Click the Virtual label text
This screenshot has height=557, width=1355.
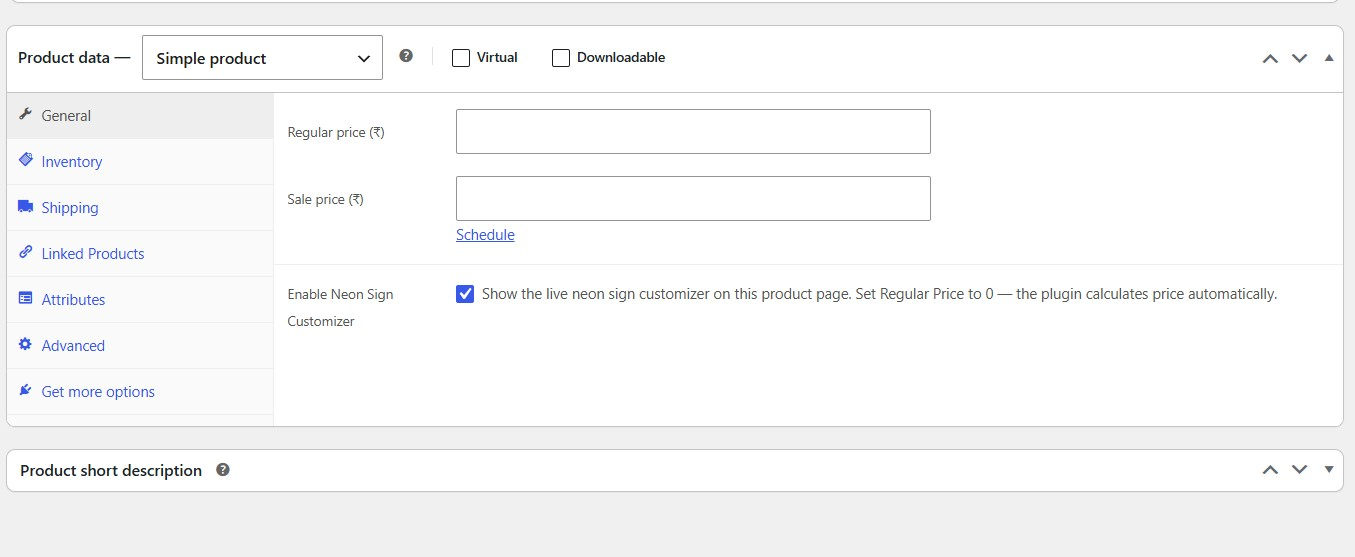[497, 58]
